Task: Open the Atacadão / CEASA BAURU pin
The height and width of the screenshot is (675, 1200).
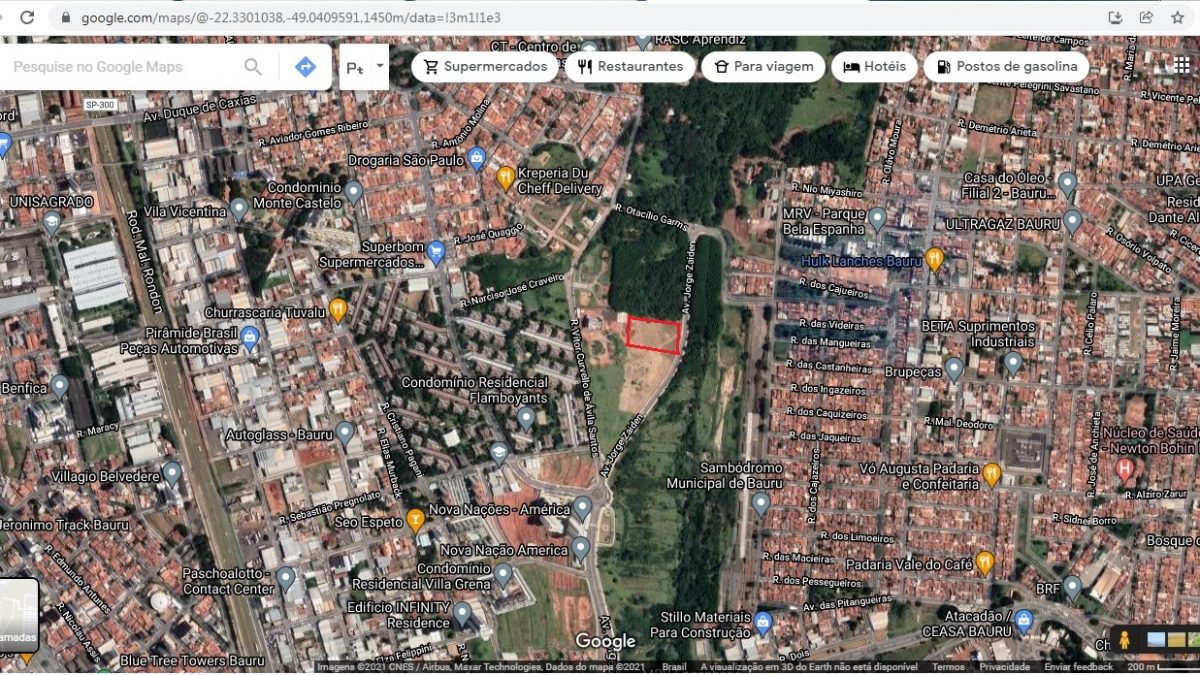Action: pyautogui.click(x=1023, y=622)
